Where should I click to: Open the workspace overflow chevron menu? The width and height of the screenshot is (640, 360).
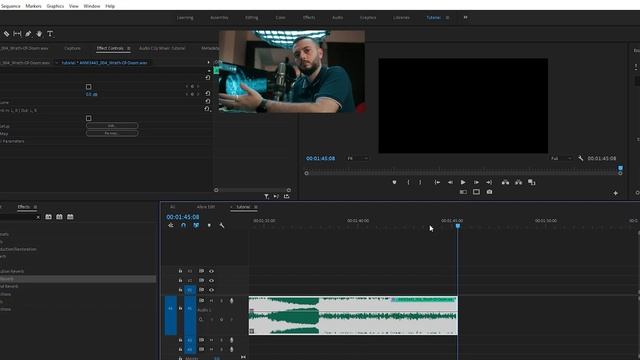[x=465, y=18]
